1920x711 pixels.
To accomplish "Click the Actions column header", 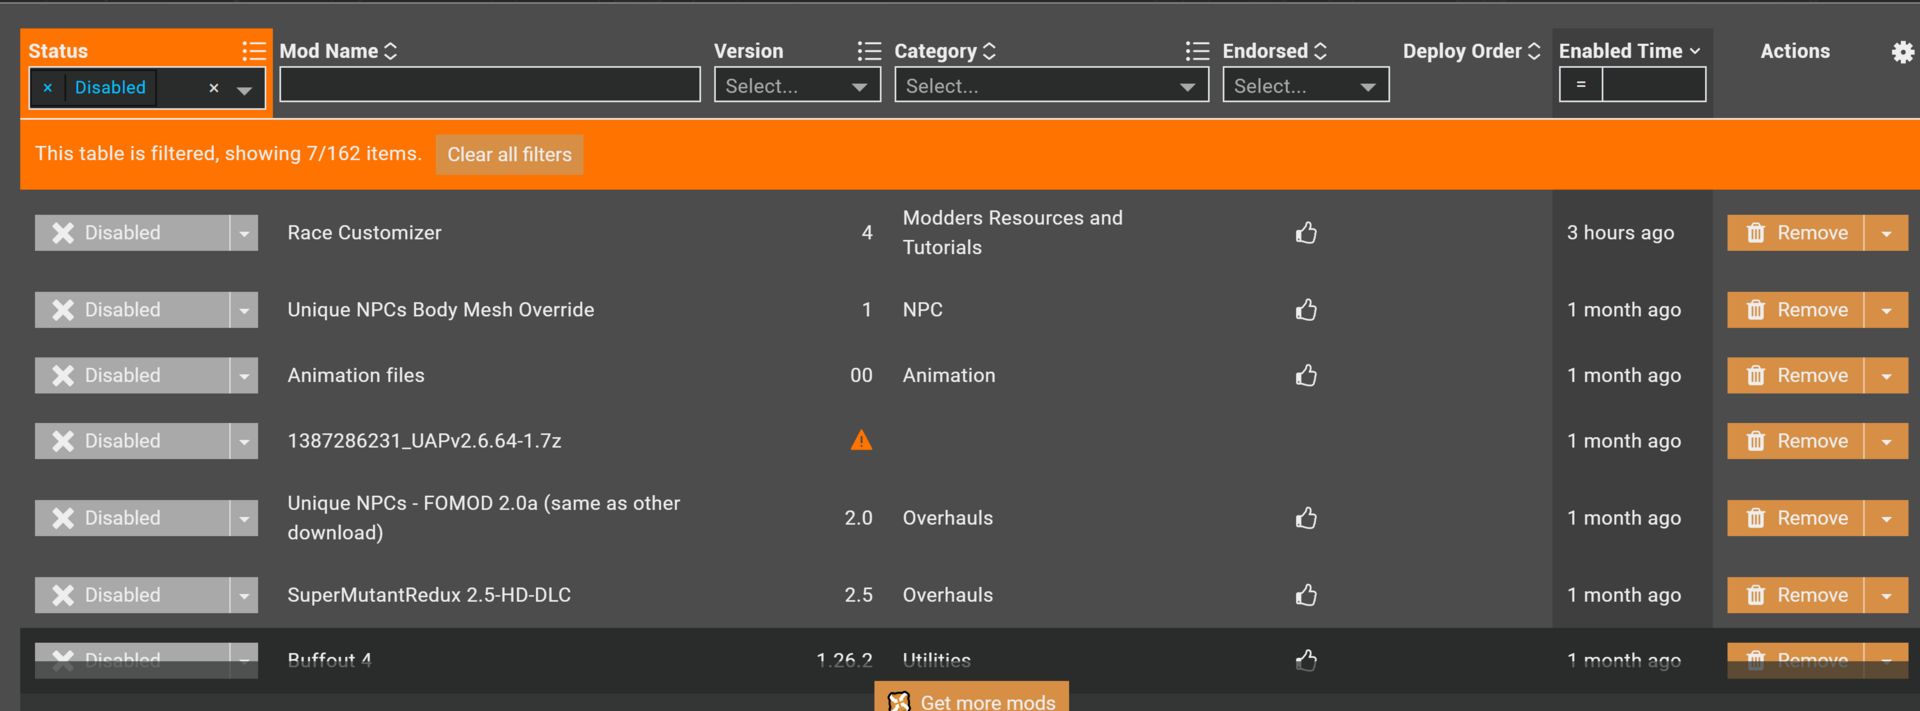I will (1795, 51).
